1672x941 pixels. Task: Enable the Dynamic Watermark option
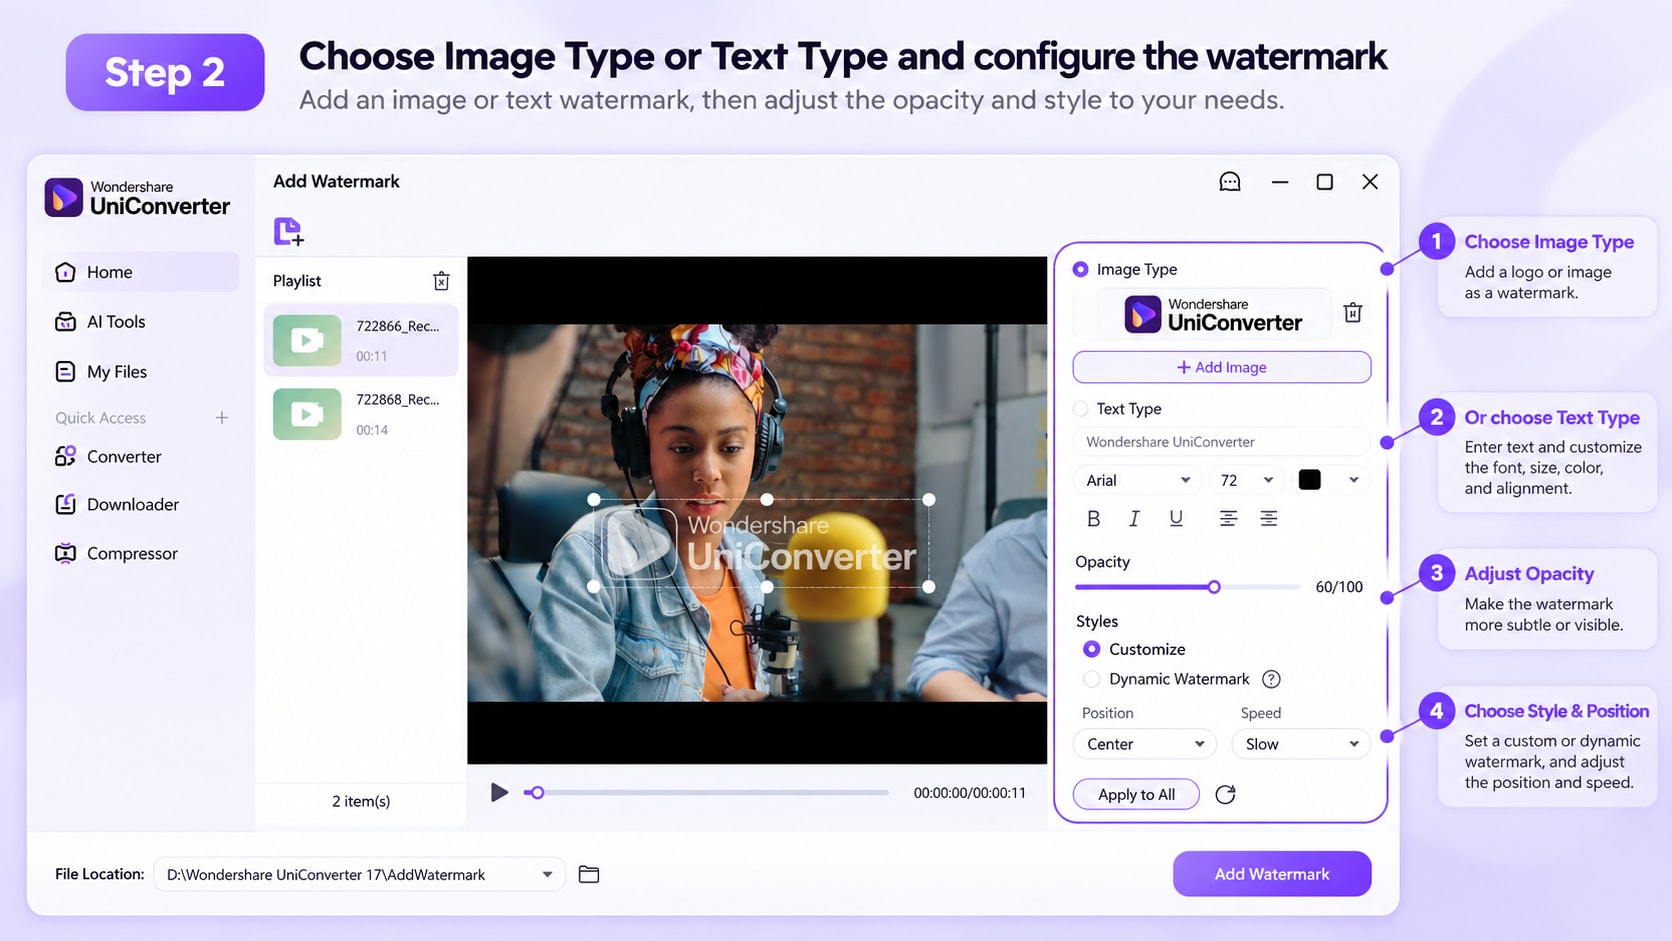click(x=1092, y=679)
